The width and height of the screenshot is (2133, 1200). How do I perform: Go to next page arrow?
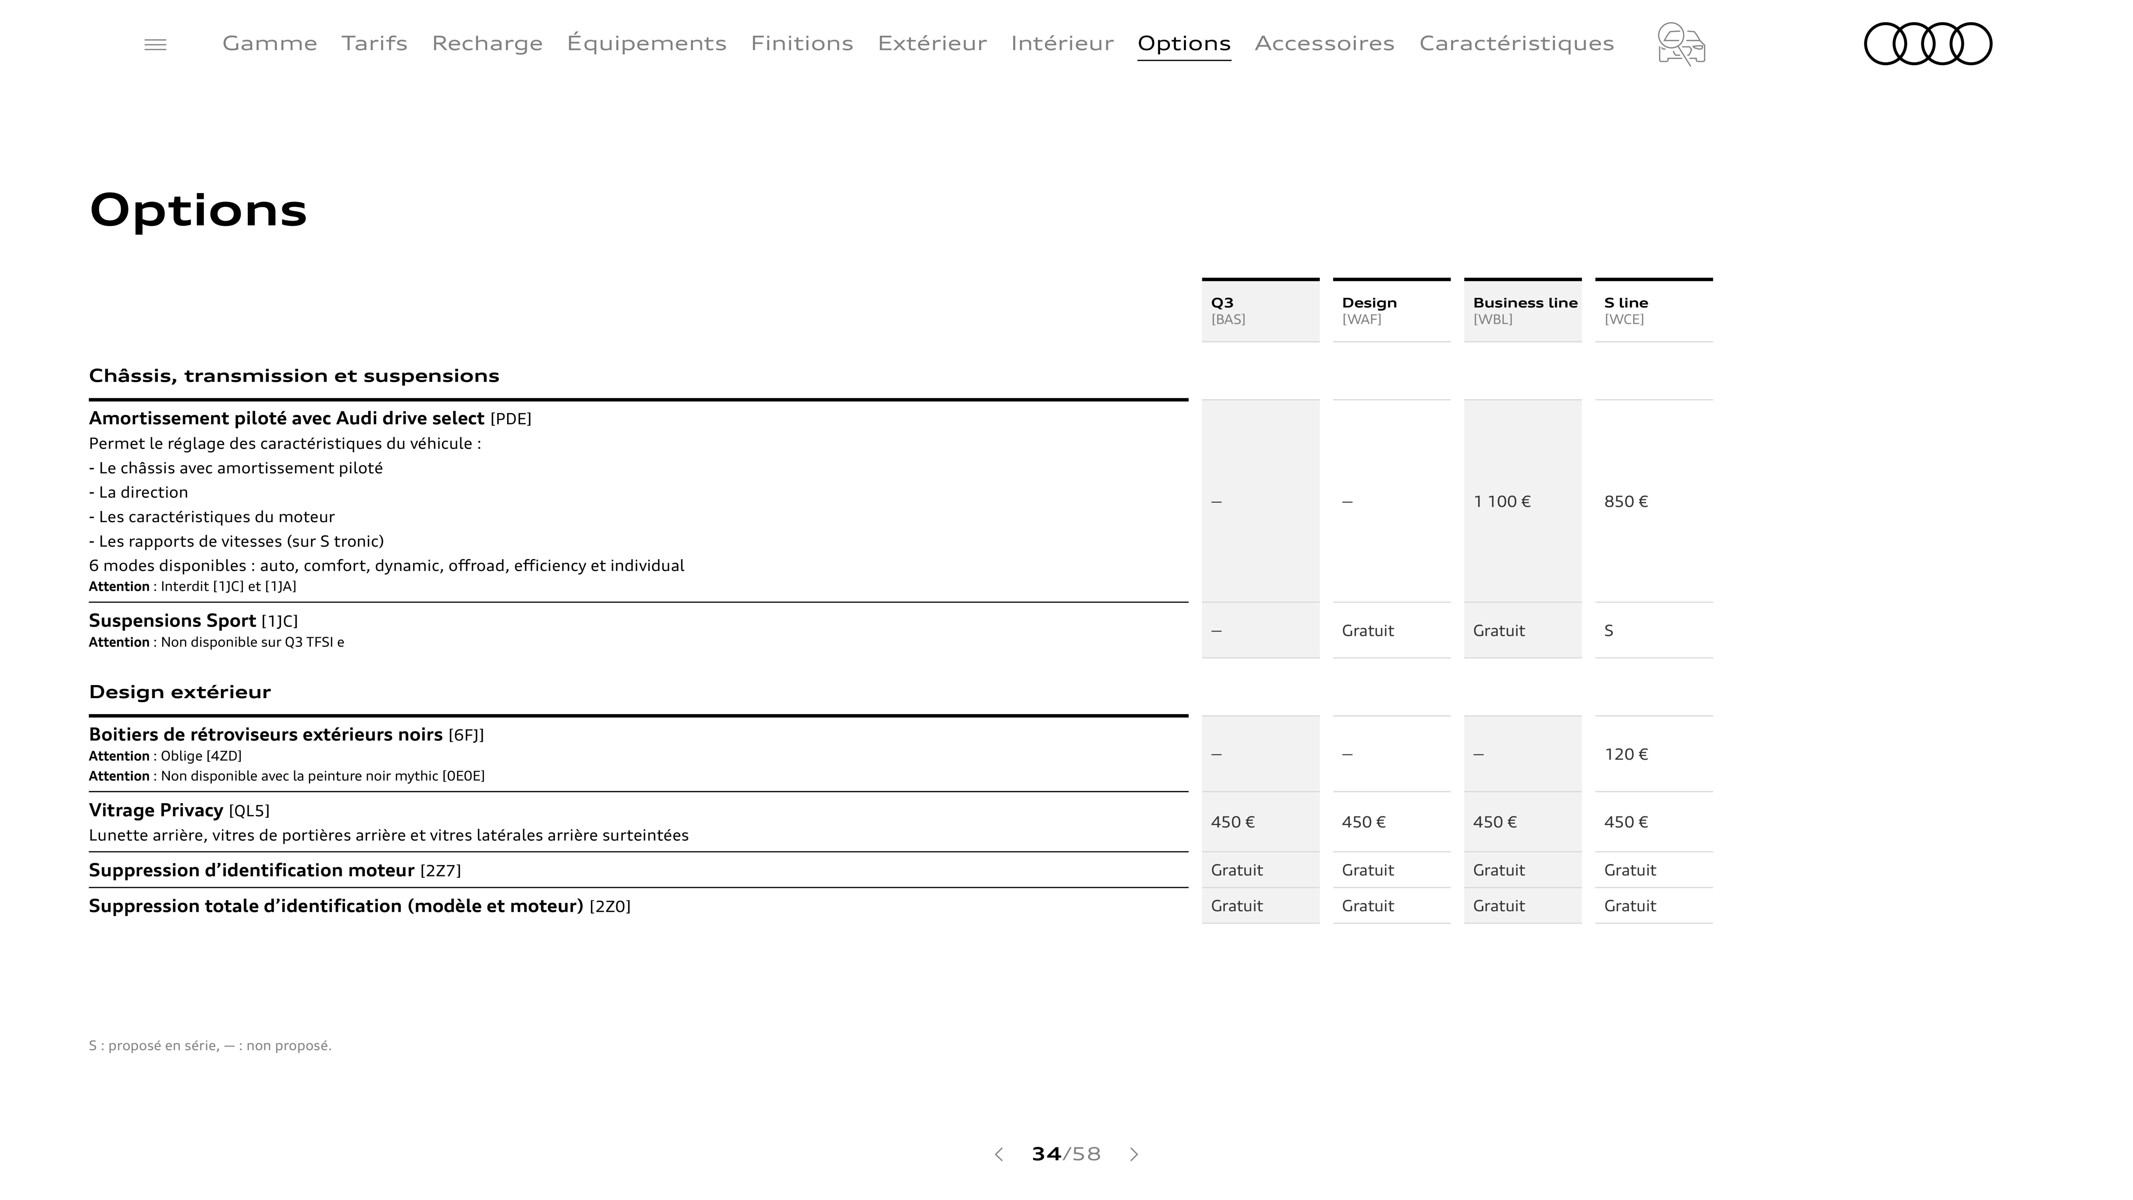[x=1134, y=1154]
